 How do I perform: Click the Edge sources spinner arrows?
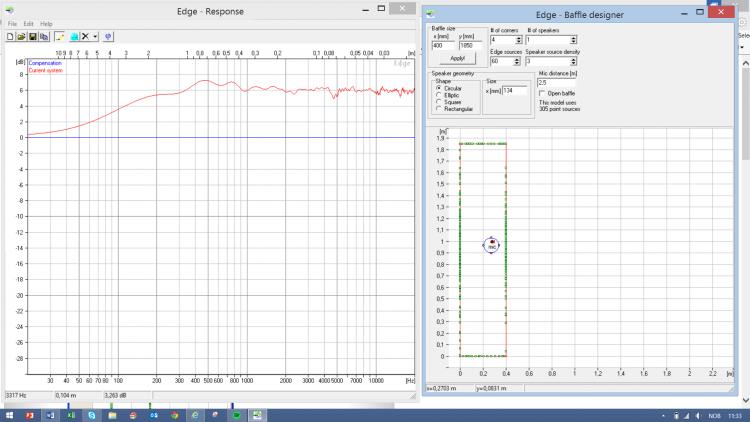coord(519,62)
